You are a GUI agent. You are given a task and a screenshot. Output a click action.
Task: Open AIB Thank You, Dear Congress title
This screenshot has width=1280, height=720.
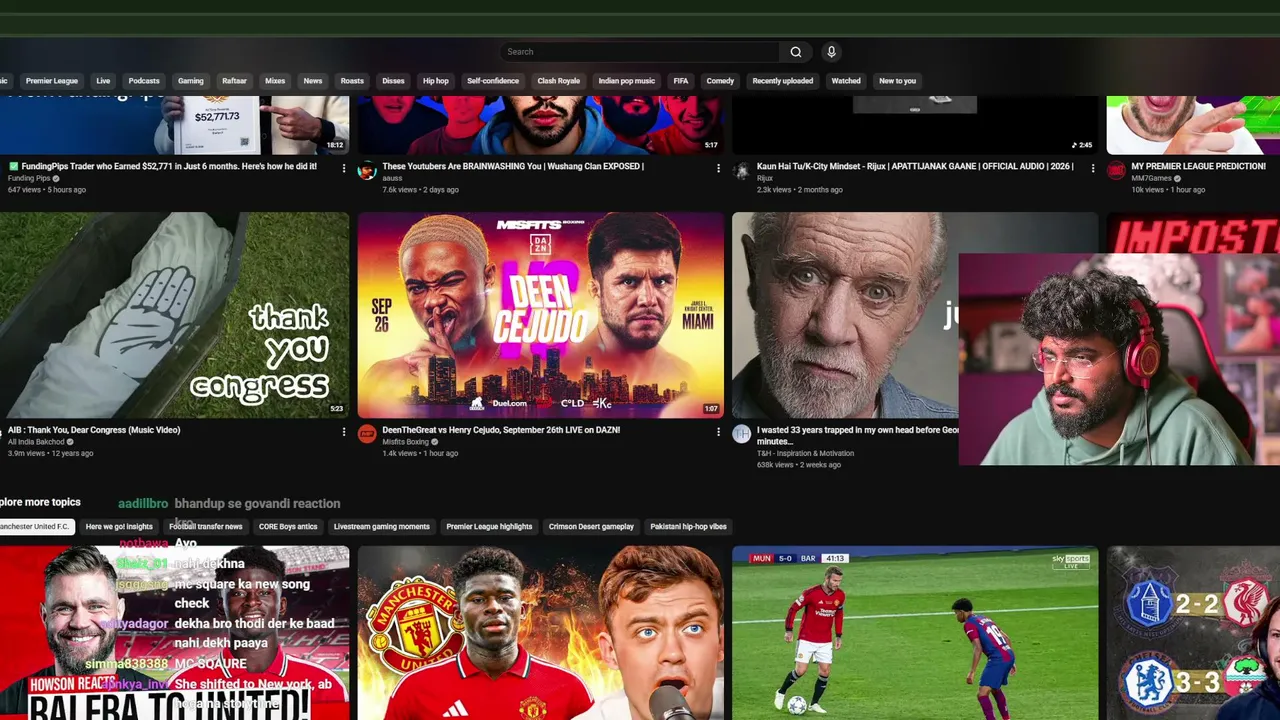[x=94, y=430]
